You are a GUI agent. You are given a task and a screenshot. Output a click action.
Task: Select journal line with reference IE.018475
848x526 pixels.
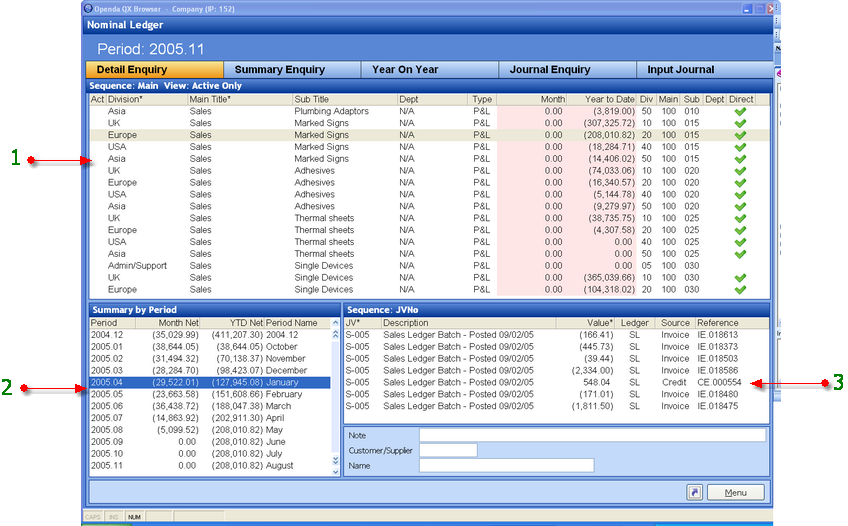[x=556, y=407]
